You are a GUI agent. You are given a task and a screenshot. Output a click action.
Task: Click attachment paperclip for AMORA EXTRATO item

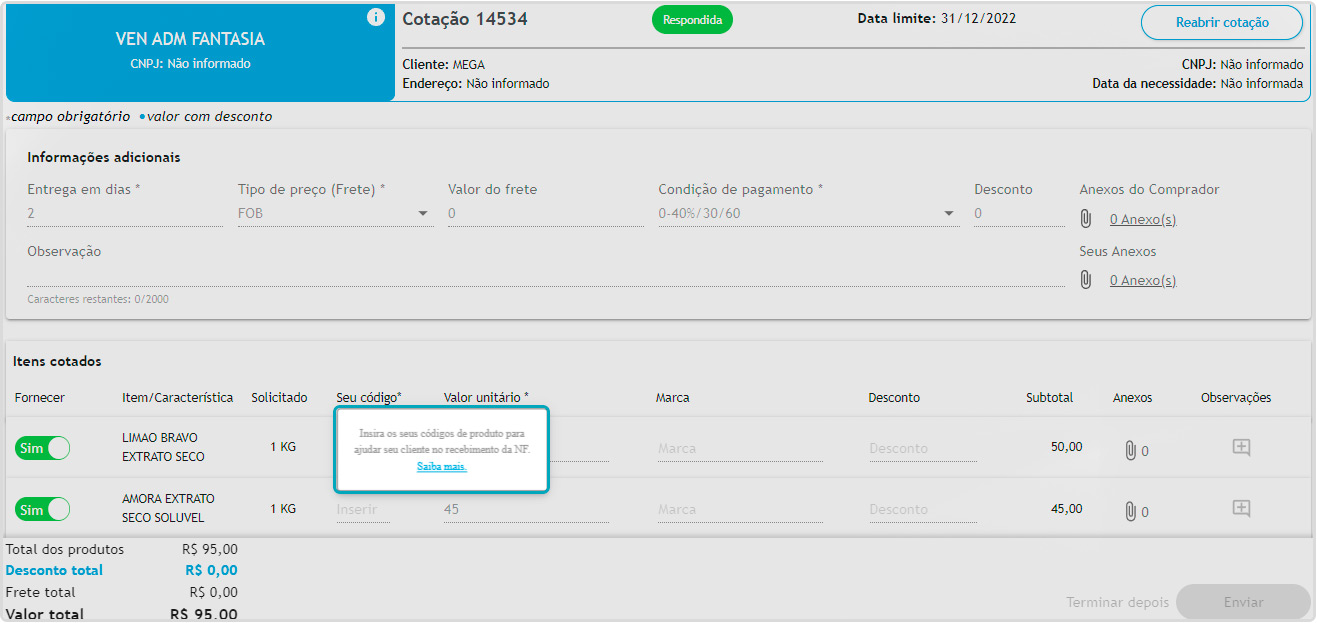pos(1130,511)
